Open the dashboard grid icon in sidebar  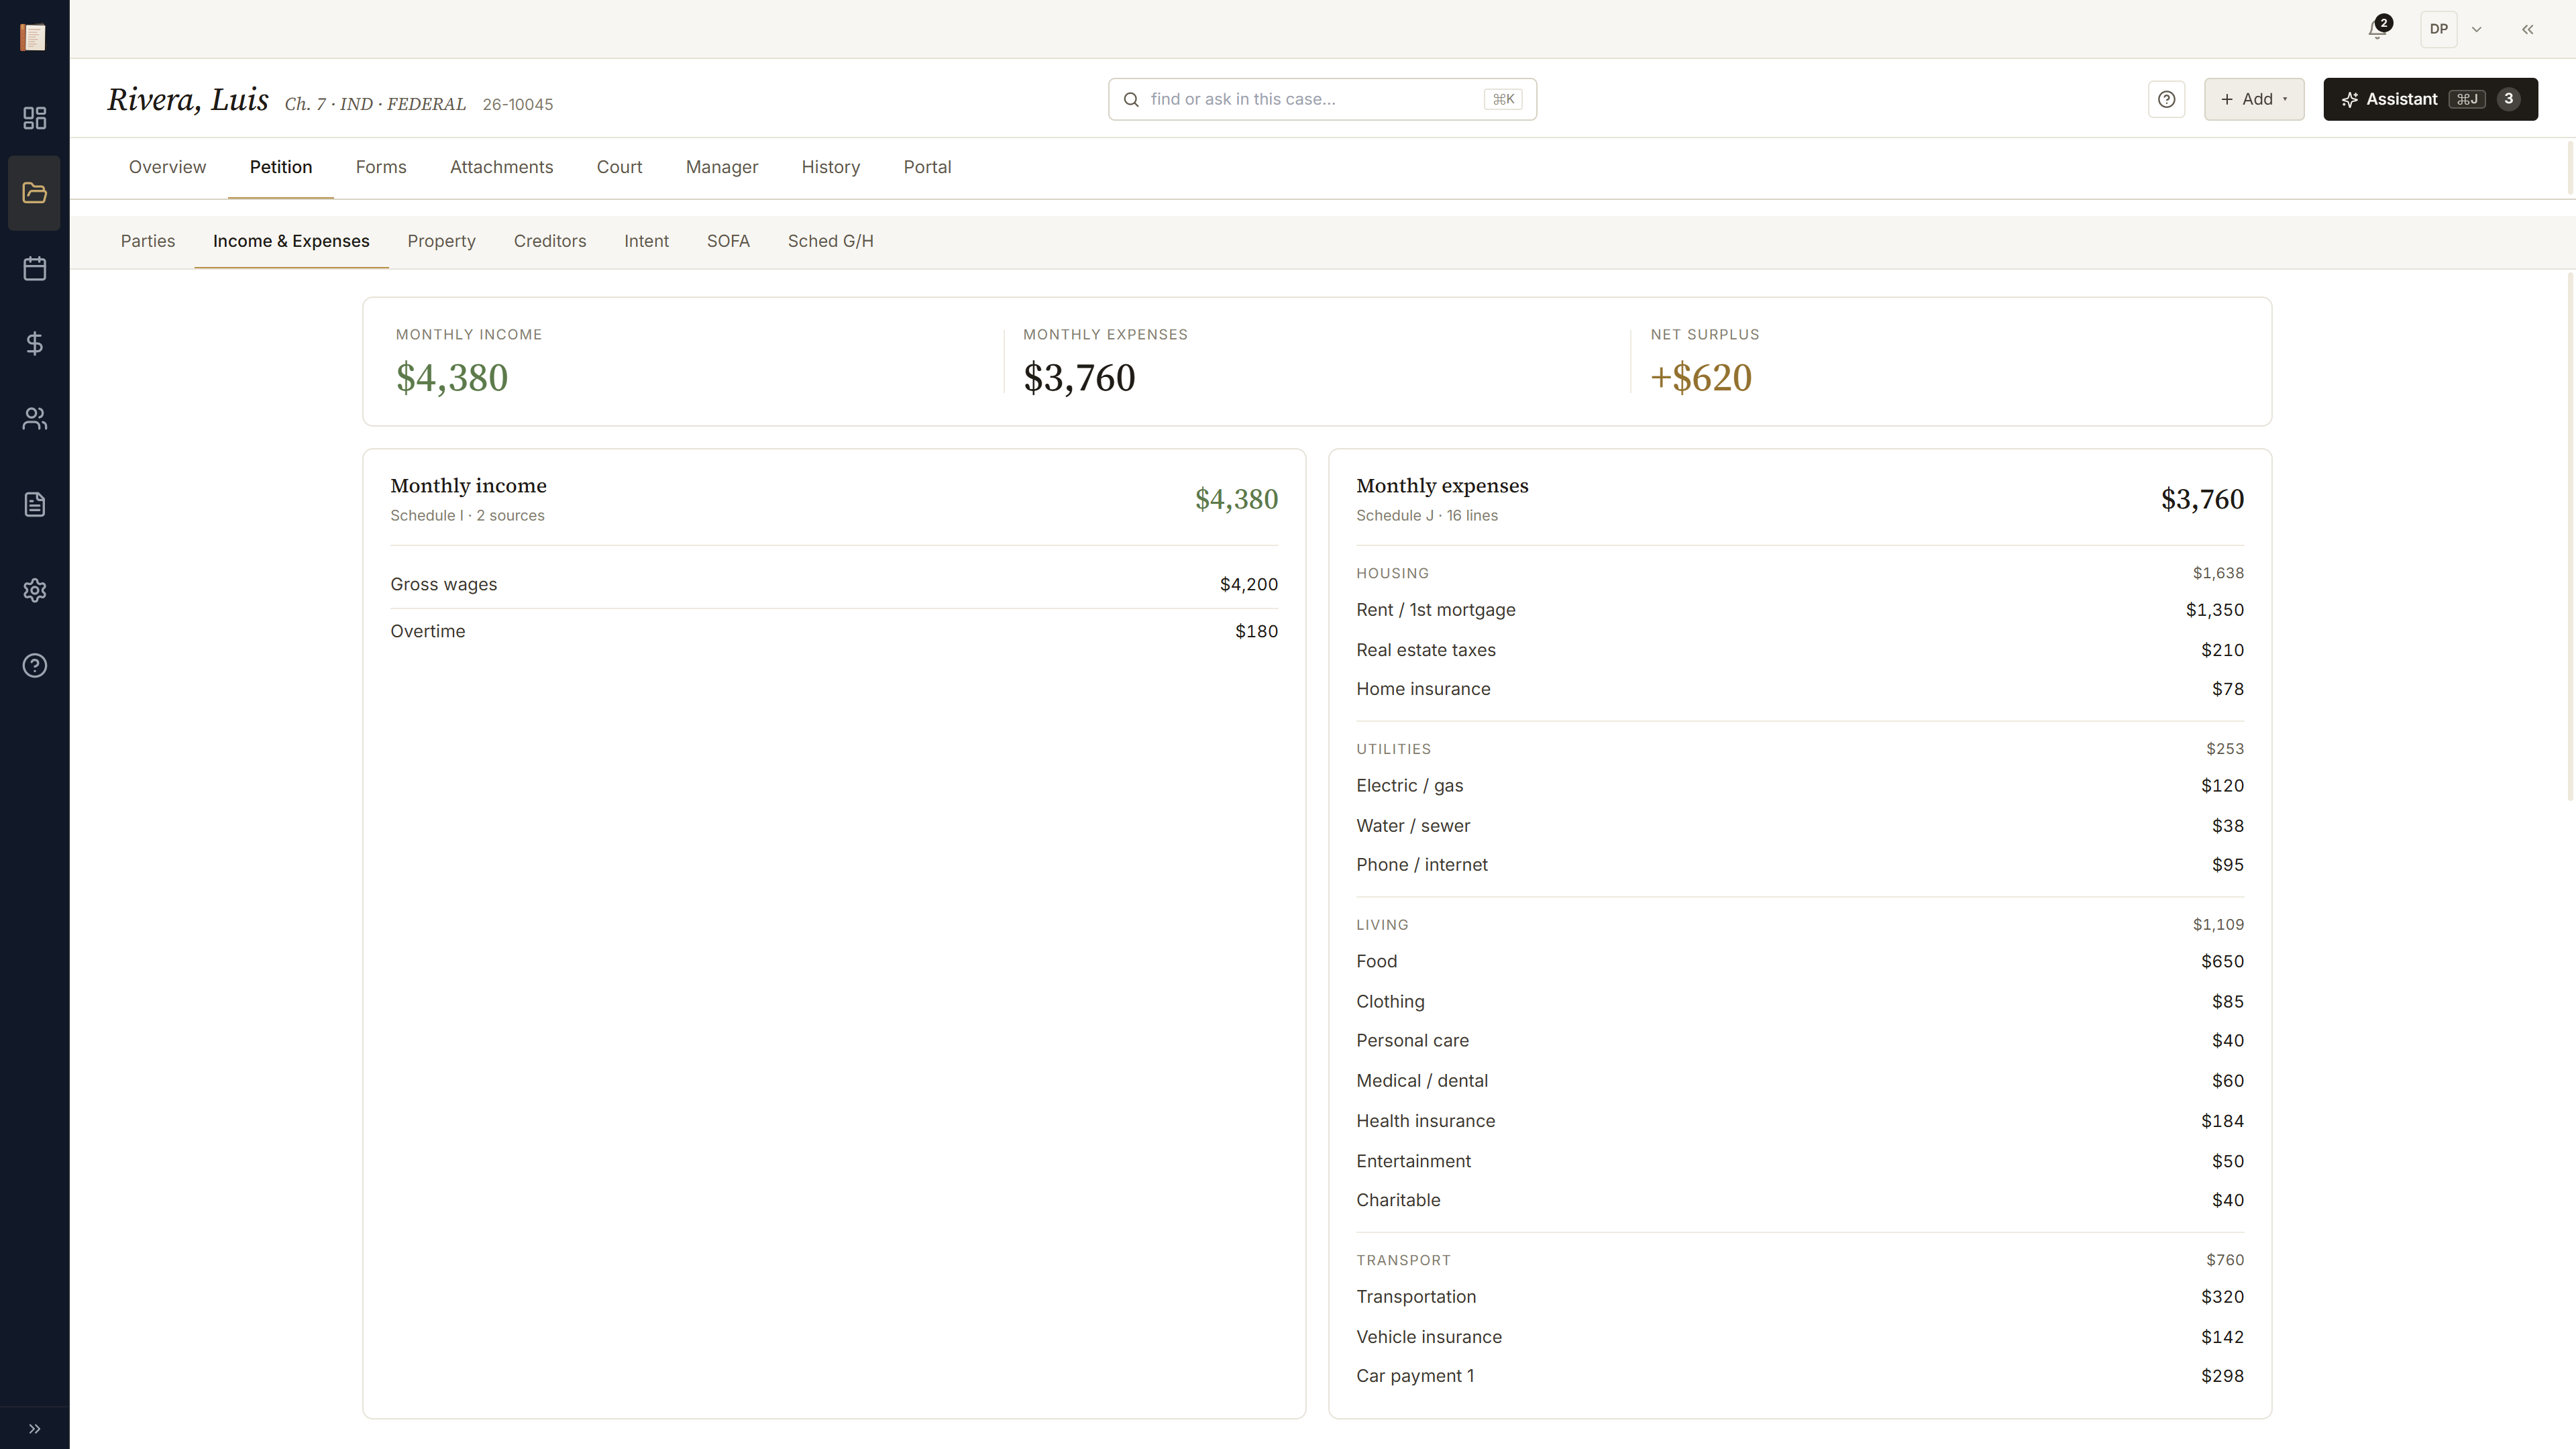34,118
